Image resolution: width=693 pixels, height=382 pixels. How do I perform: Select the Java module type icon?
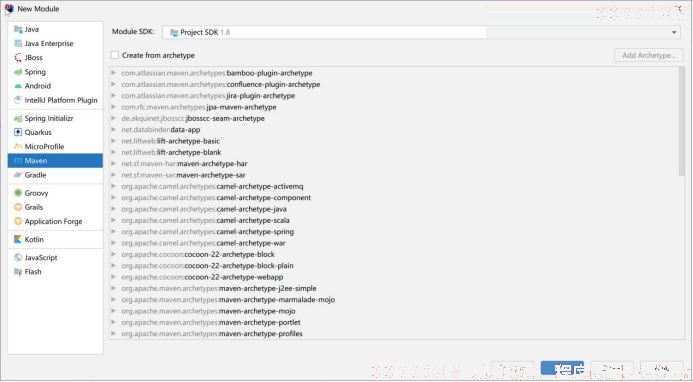pyautogui.click(x=18, y=29)
